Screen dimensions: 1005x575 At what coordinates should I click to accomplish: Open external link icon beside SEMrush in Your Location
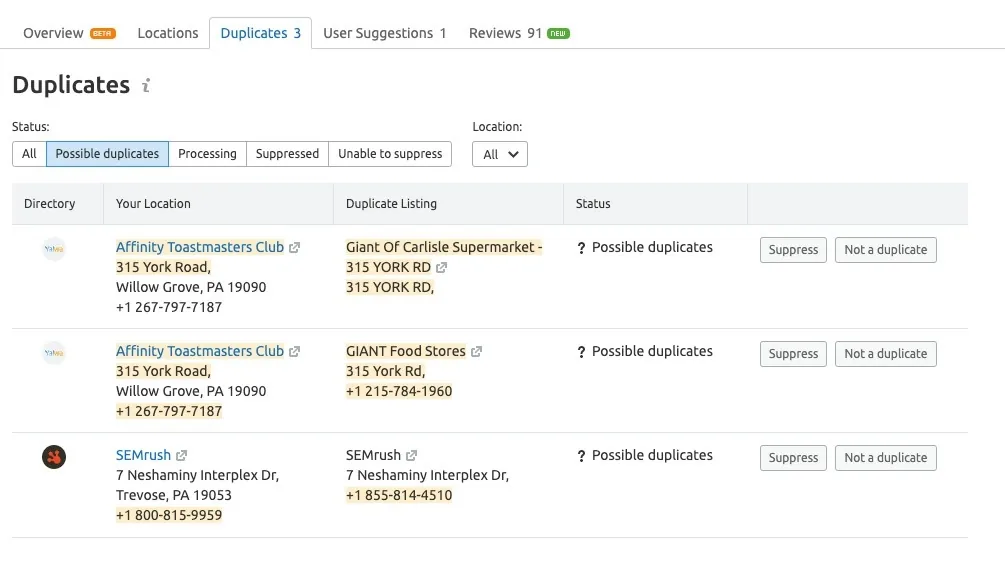point(181,455)
